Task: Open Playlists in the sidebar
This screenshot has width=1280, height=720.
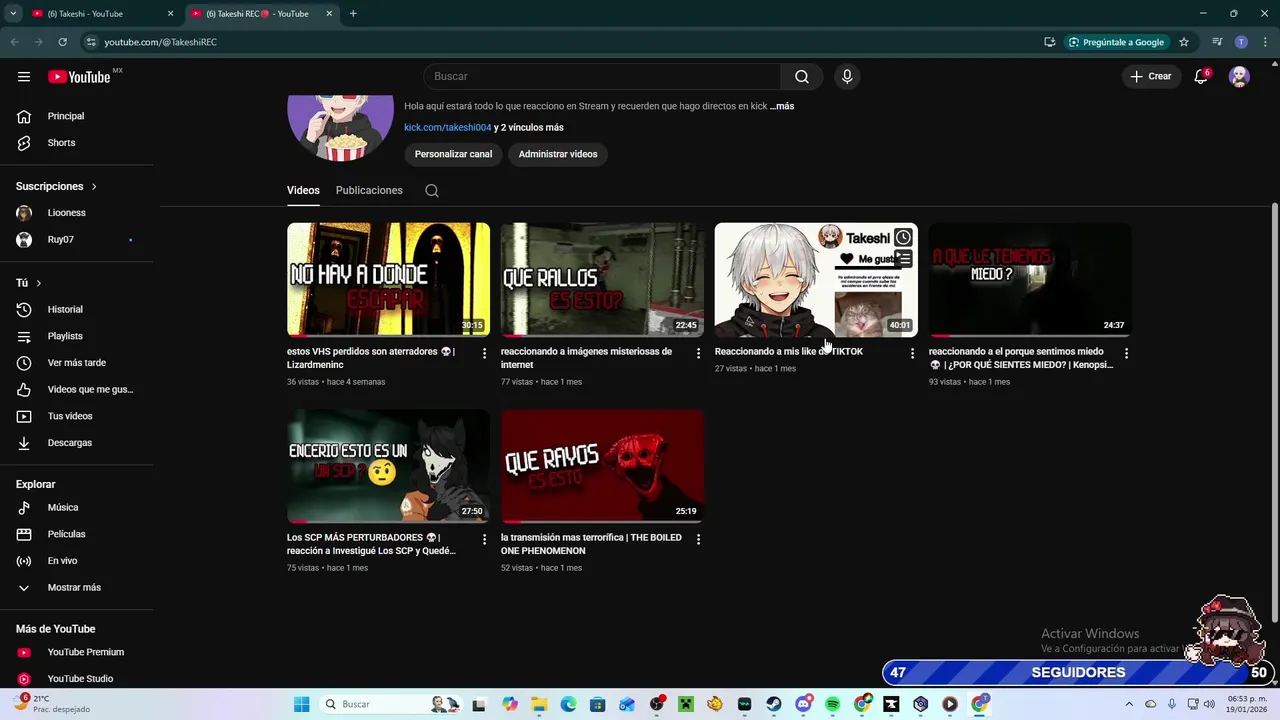Action: click(x=74, y=336)
